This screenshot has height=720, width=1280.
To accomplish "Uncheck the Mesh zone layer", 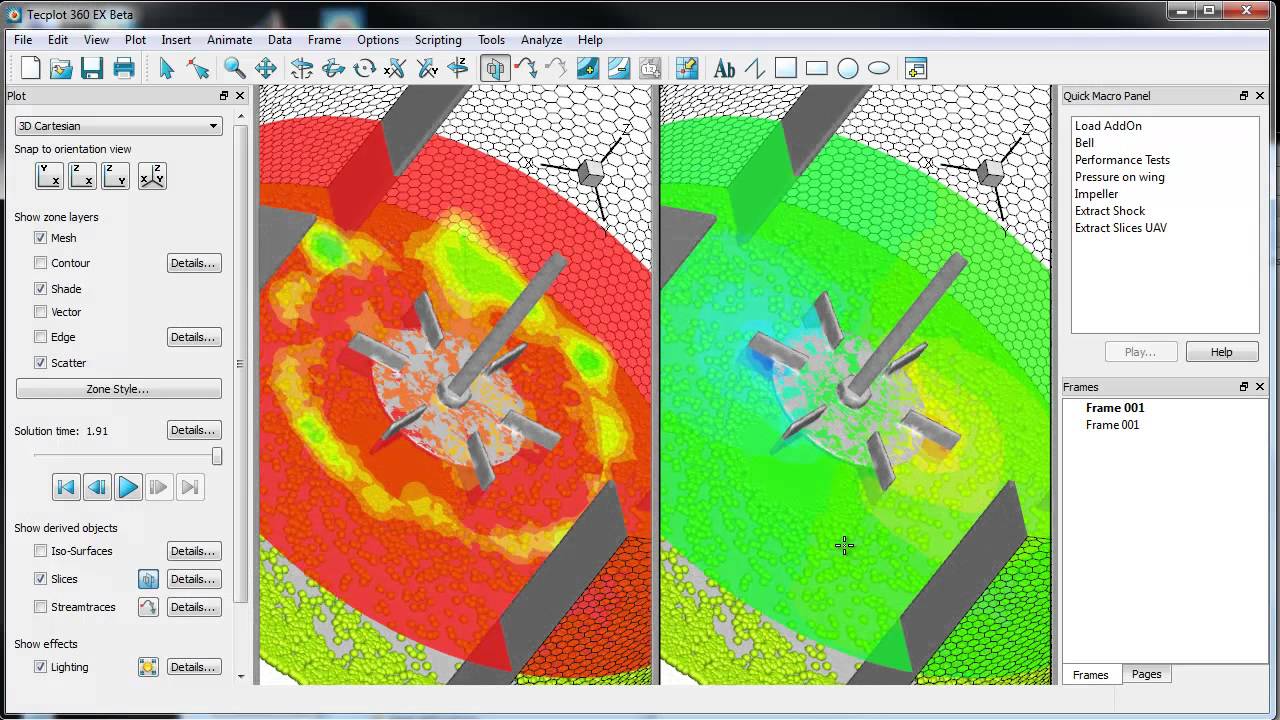I will tap(40, 238).
